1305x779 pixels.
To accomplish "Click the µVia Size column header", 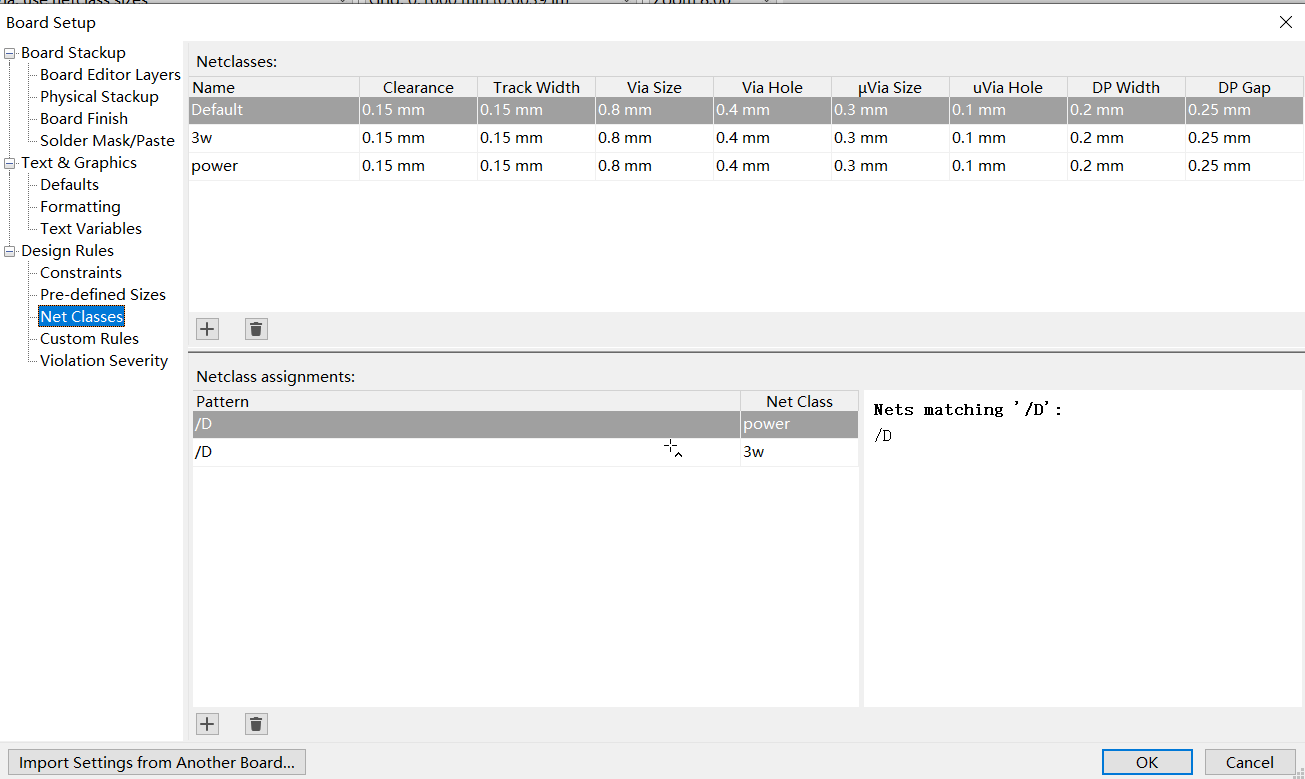I will click(x=890, y=87).
